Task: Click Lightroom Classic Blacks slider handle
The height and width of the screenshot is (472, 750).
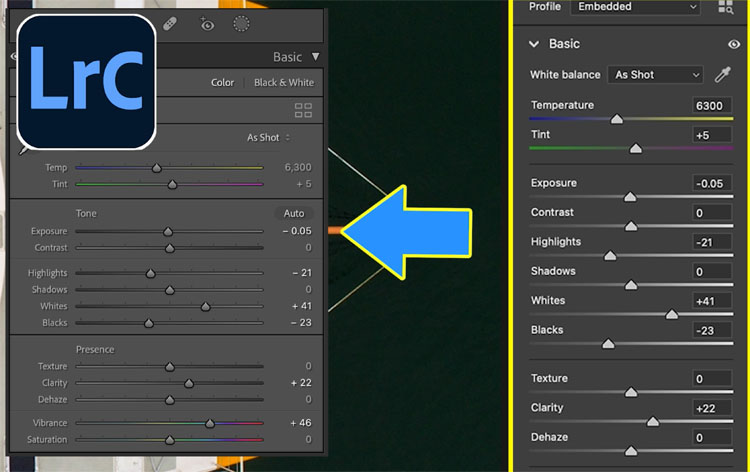Action: pos(149,323)
